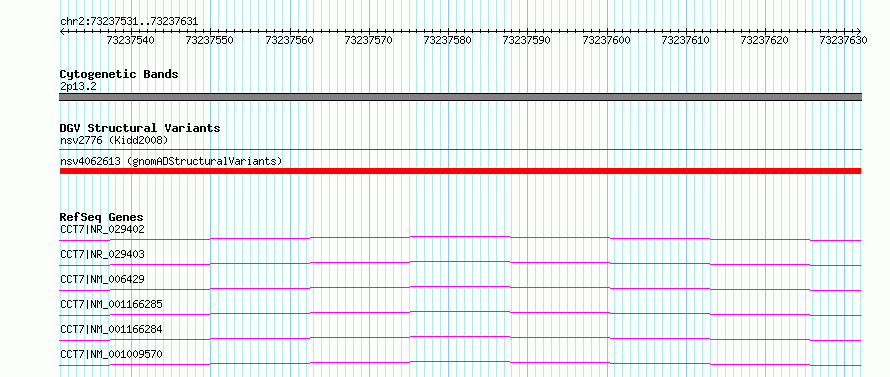Select the gray 2p13.2 cytogenetic band bar
The image size is (890, 377).
pyautogui.click(x=460, y=97)
